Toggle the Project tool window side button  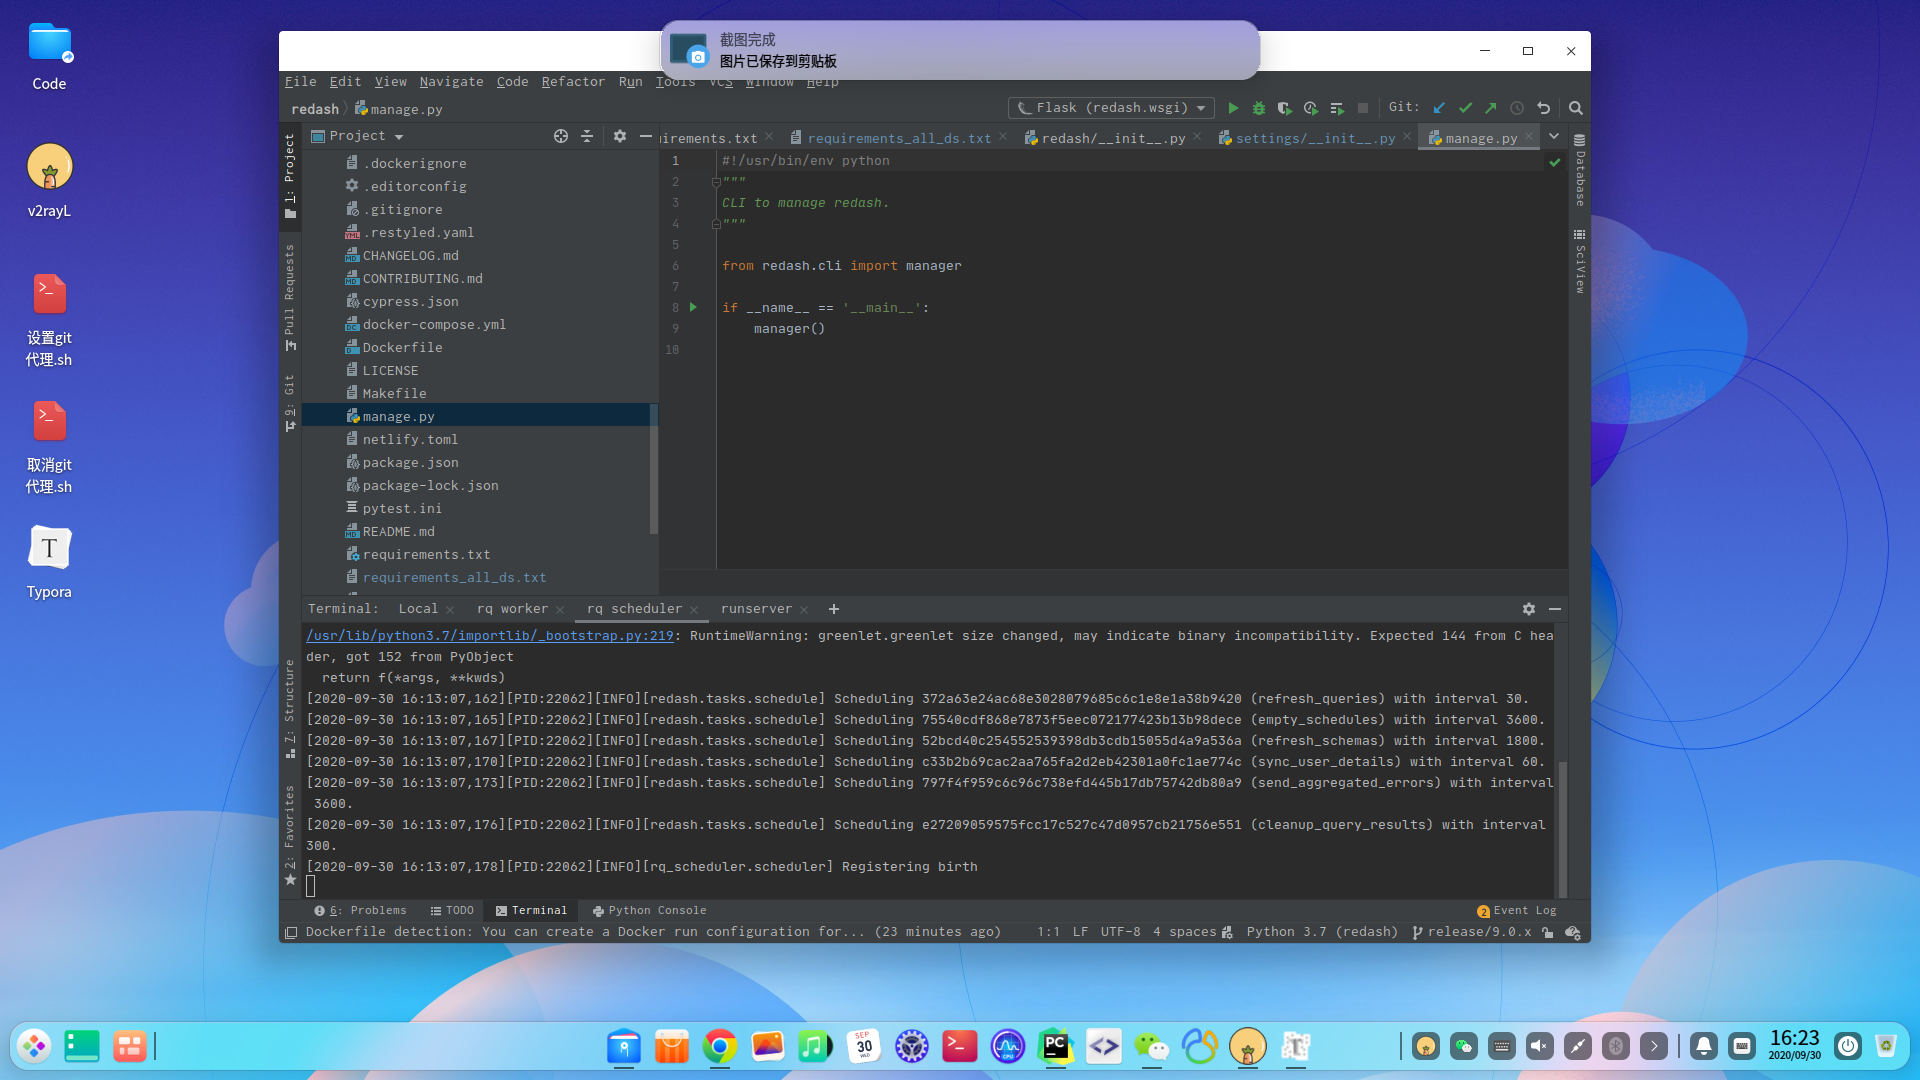pyautogui.click(x=290, y=176)
